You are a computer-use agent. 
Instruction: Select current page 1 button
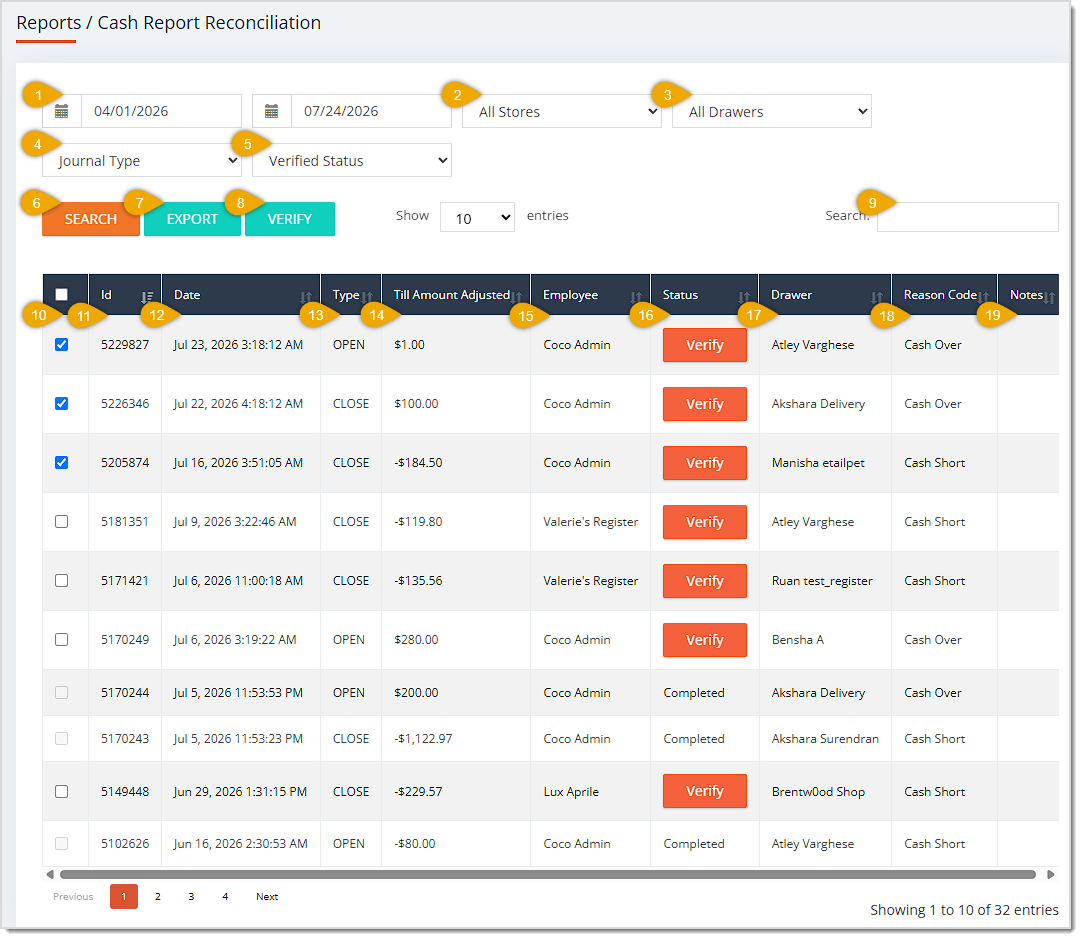(x=124, y=896)
